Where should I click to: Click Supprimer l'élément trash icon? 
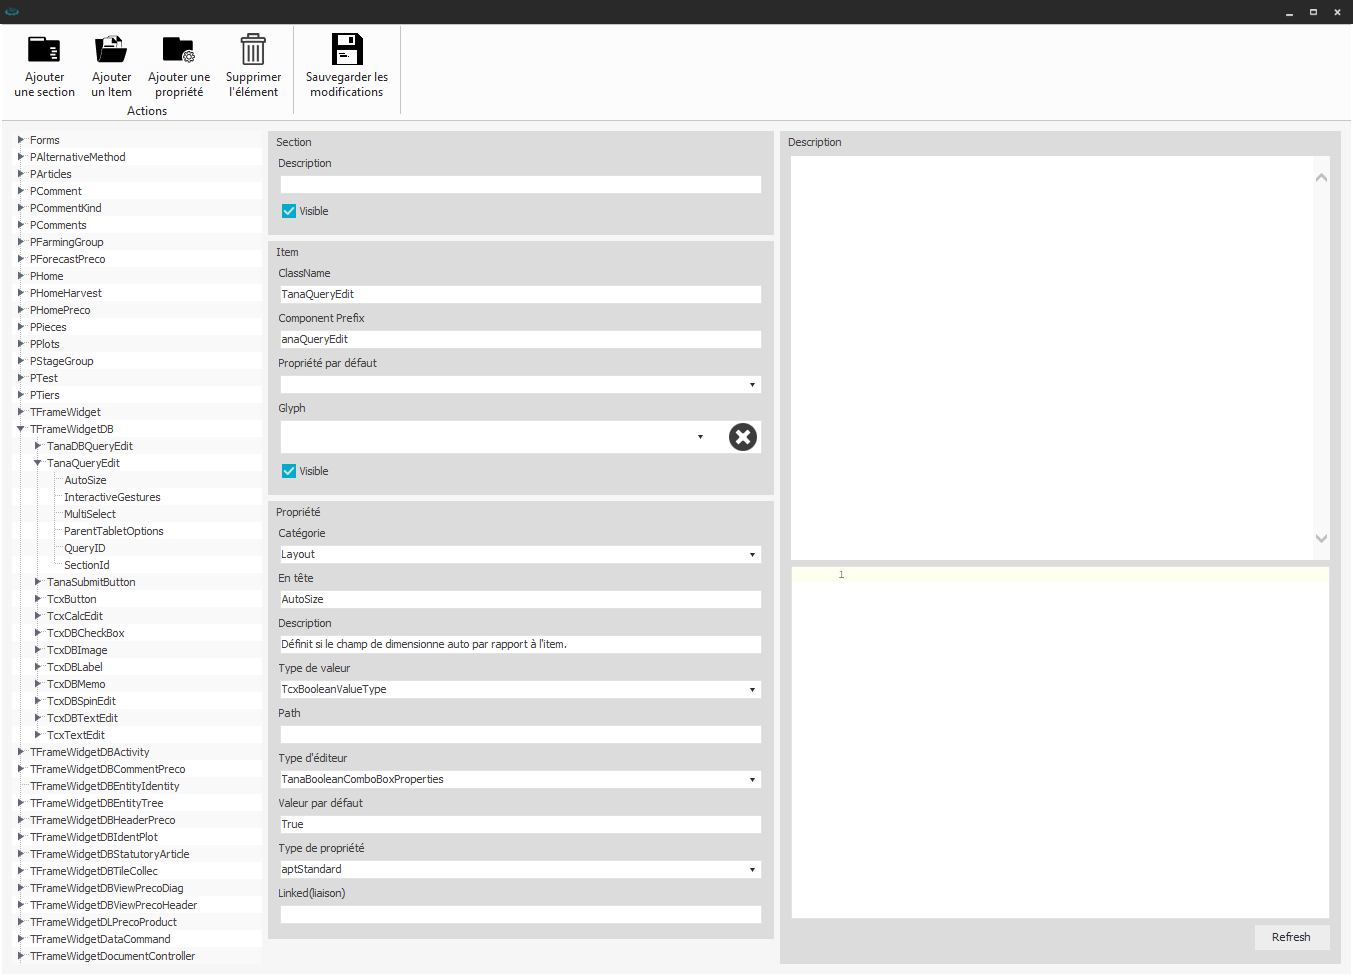point(253,50)
